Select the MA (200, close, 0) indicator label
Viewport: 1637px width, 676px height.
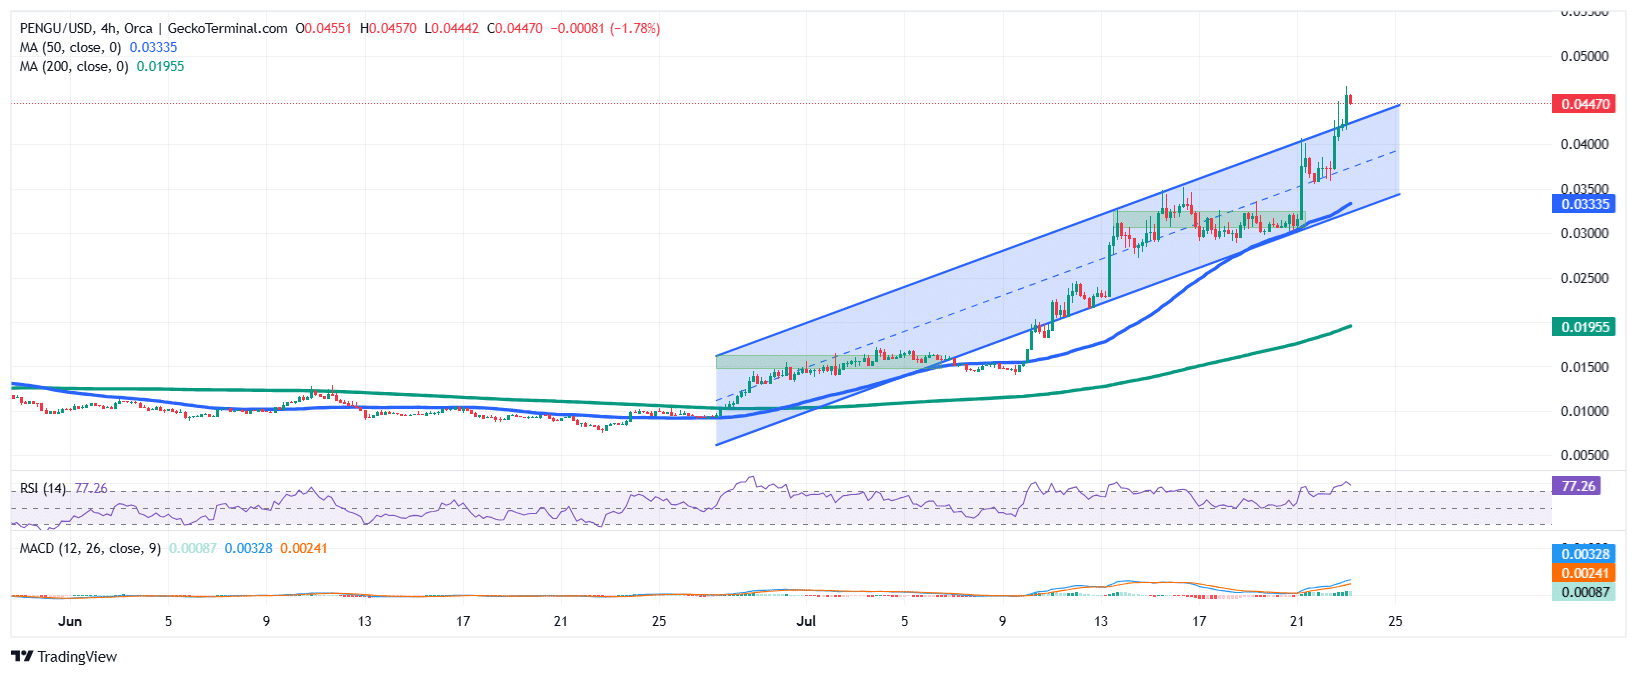pos(74,67)
